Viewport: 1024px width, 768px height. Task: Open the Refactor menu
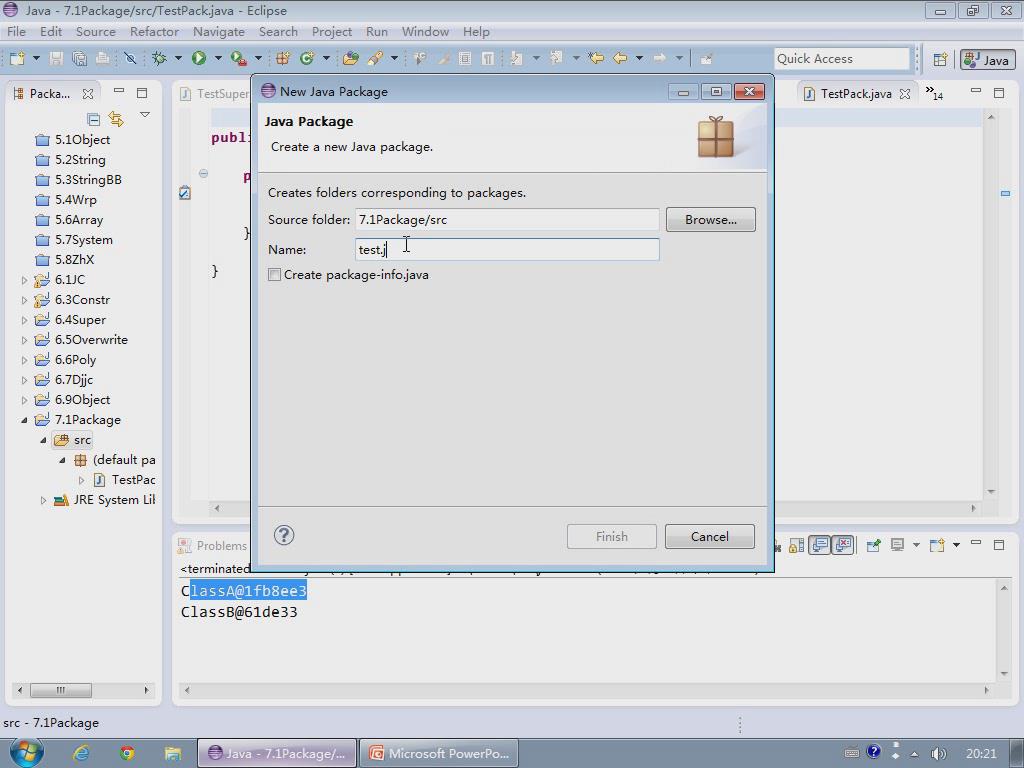154,31
